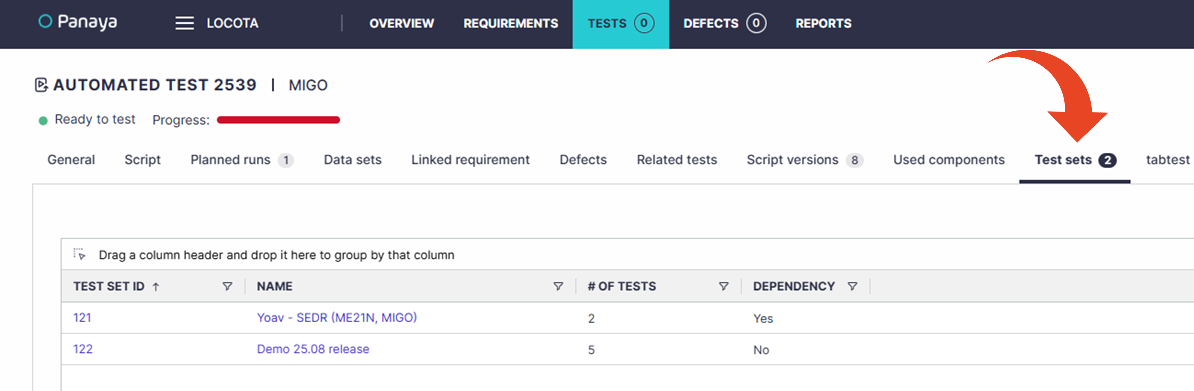The height and width of the screenshot is (391, 1194).
Task: Click the # of tests value 5
Action: tap(592, 350)
